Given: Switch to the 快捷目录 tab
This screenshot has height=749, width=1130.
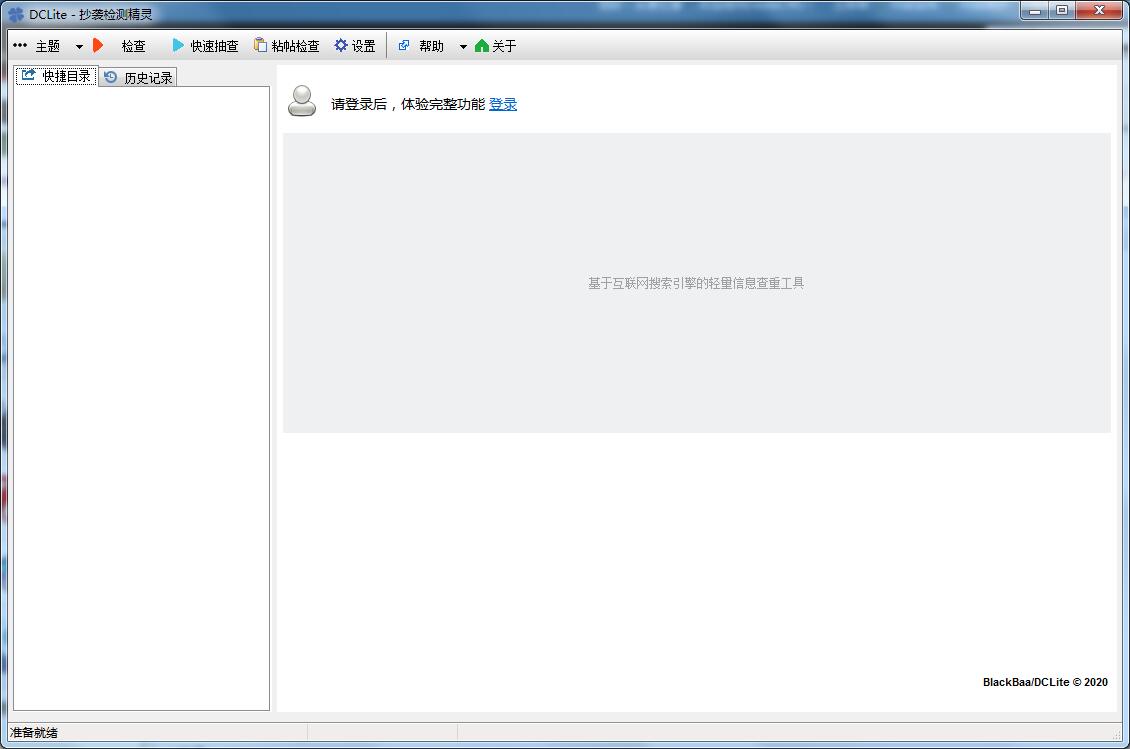Looking at the screenshot, I should (x=57, y=76).
